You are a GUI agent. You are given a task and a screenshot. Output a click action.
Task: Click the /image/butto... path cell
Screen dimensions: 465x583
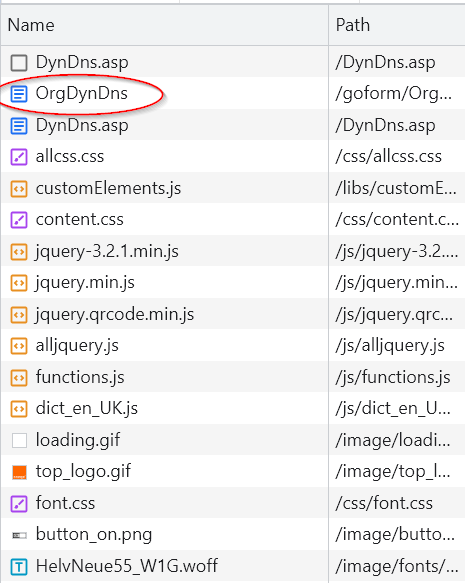tap(397, 535)
